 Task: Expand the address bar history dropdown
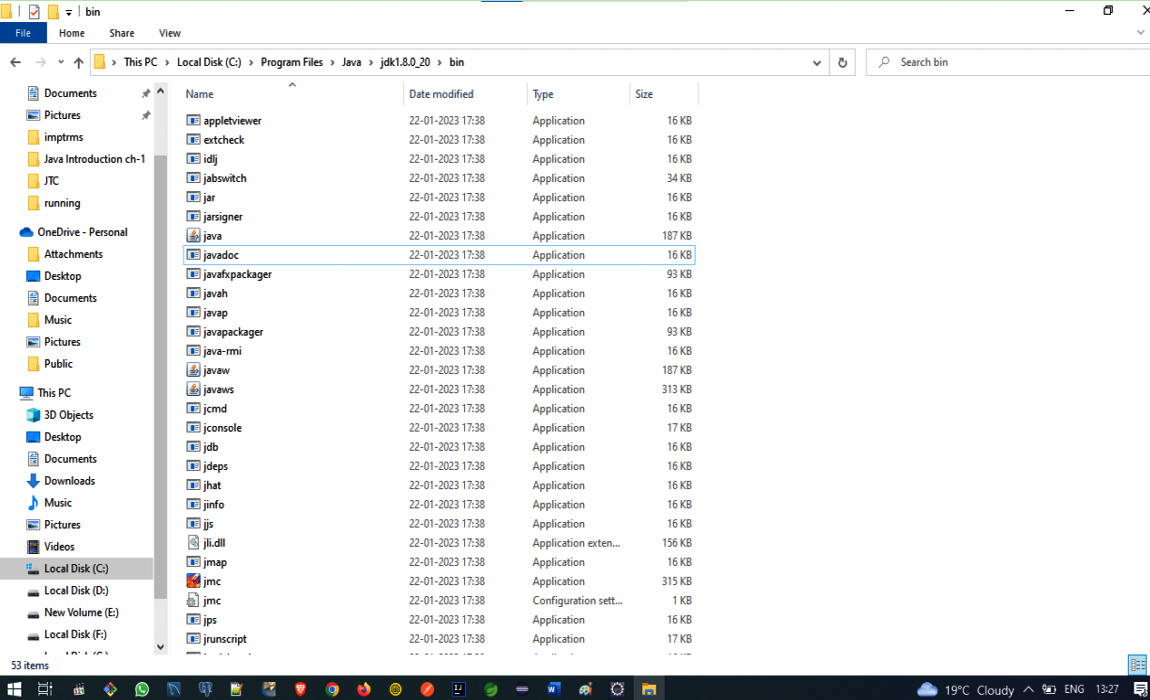[817, 62]
